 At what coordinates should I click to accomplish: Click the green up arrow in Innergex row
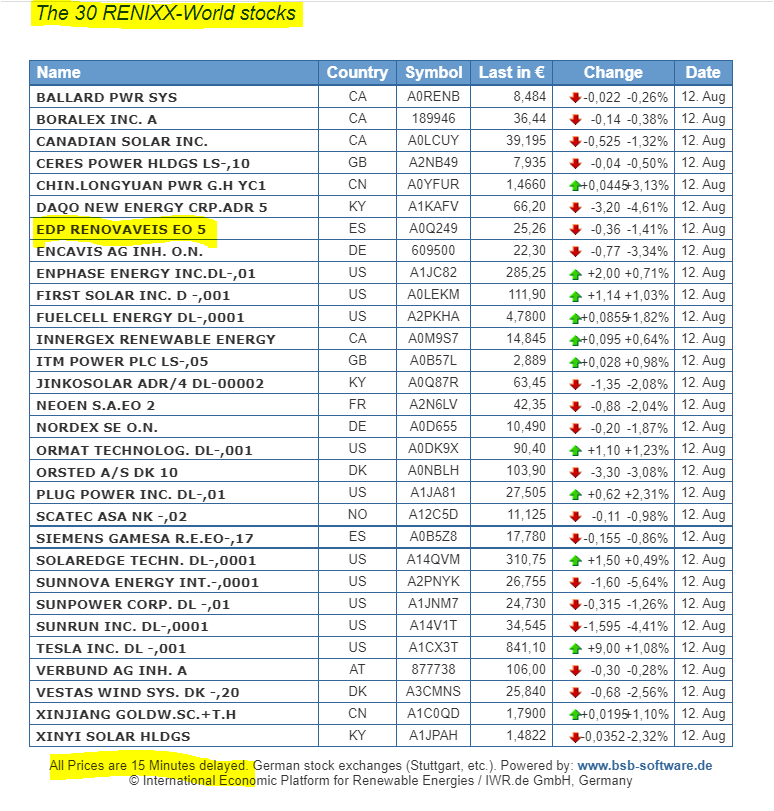click(575, 339)
